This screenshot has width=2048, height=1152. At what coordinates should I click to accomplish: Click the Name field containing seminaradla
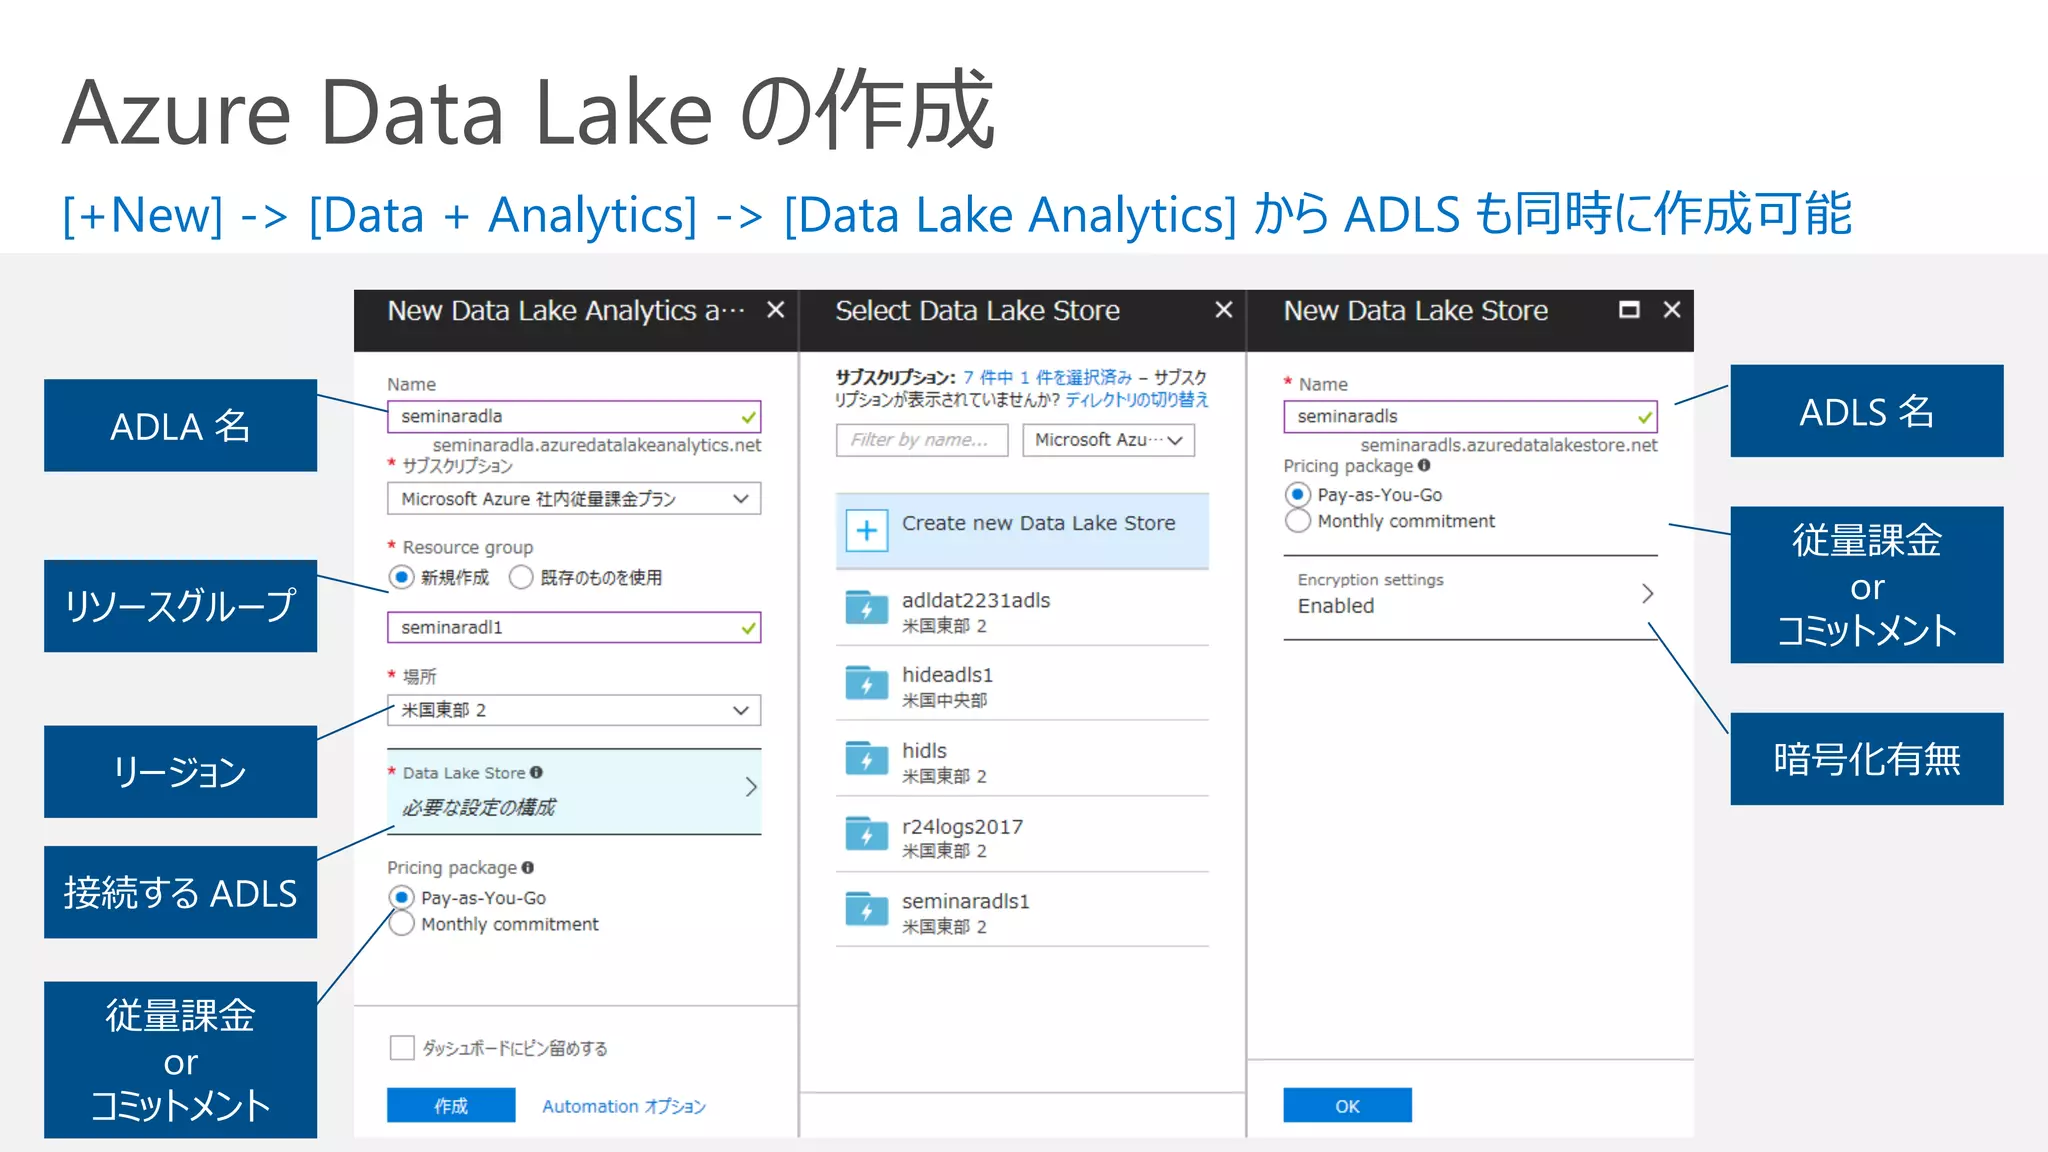click(x=574, y=416)
